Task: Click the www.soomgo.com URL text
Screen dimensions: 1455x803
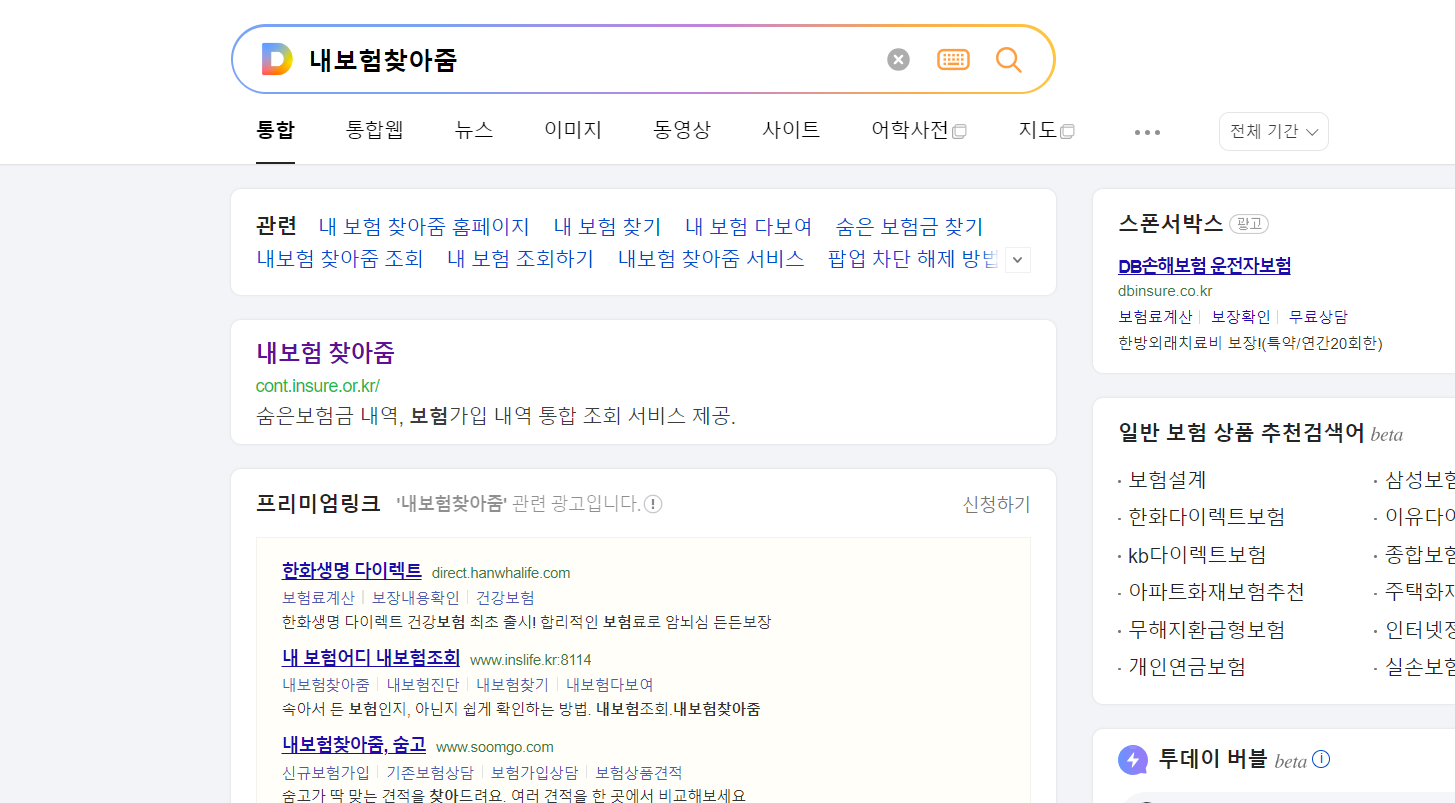Action: coord(494,747)
